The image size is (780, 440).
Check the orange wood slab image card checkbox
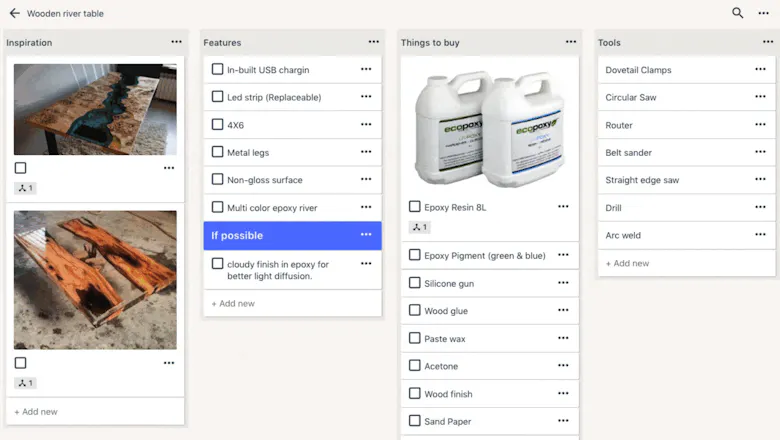(x=20, y=363)
